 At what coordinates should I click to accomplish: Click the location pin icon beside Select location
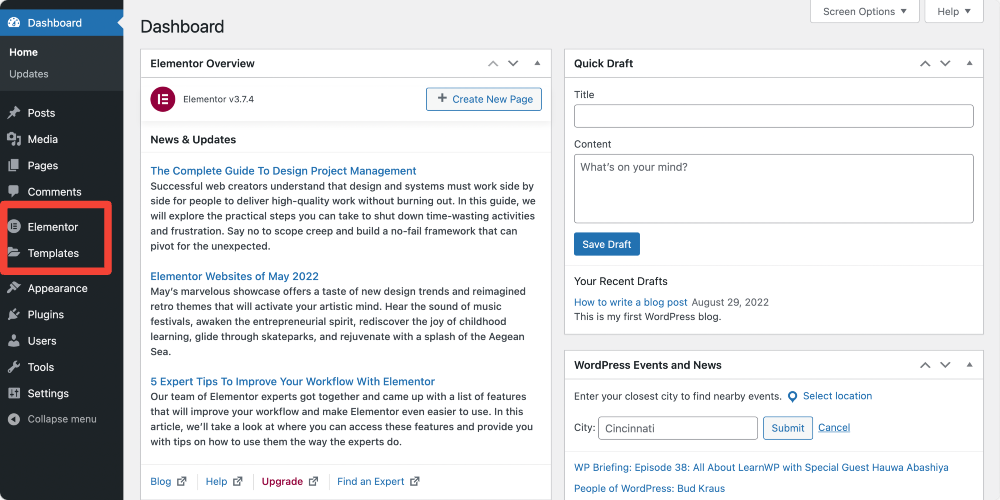(792, 397)
